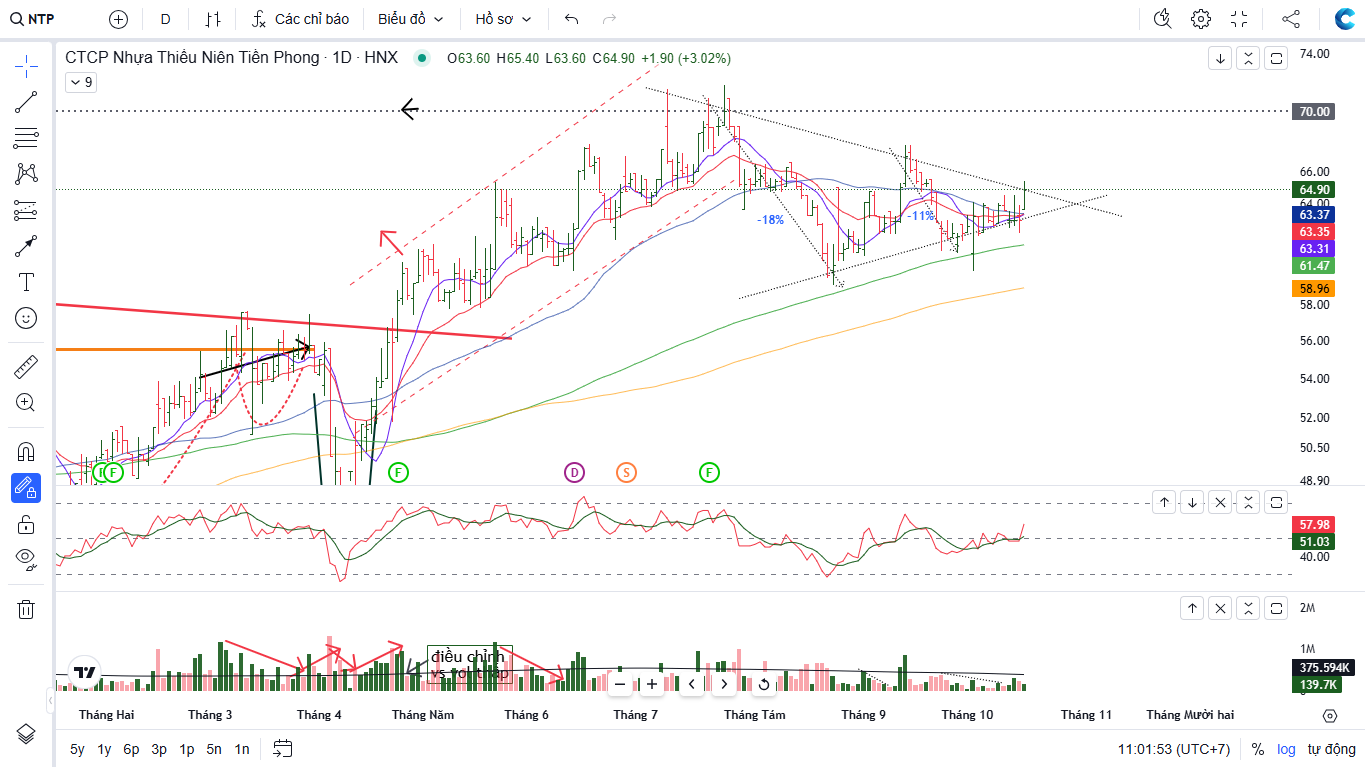Open the forecasting and position tools
The width and height of the screenshot is (1365, 767).
click(26, 210)
